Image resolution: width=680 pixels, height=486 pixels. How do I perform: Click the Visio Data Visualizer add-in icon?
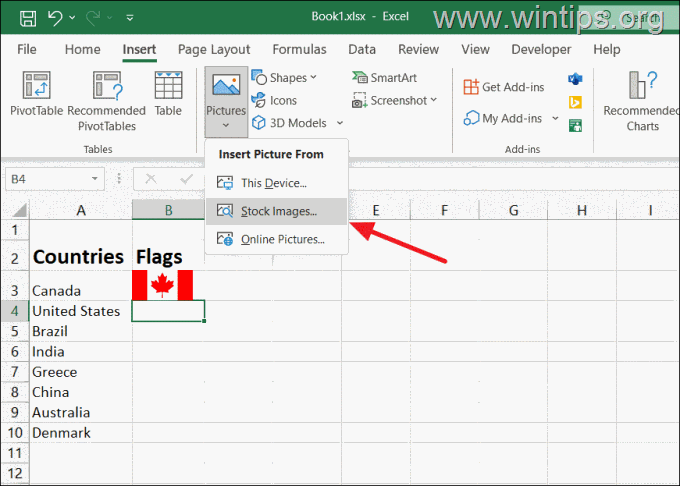click(x=575, y=79)
